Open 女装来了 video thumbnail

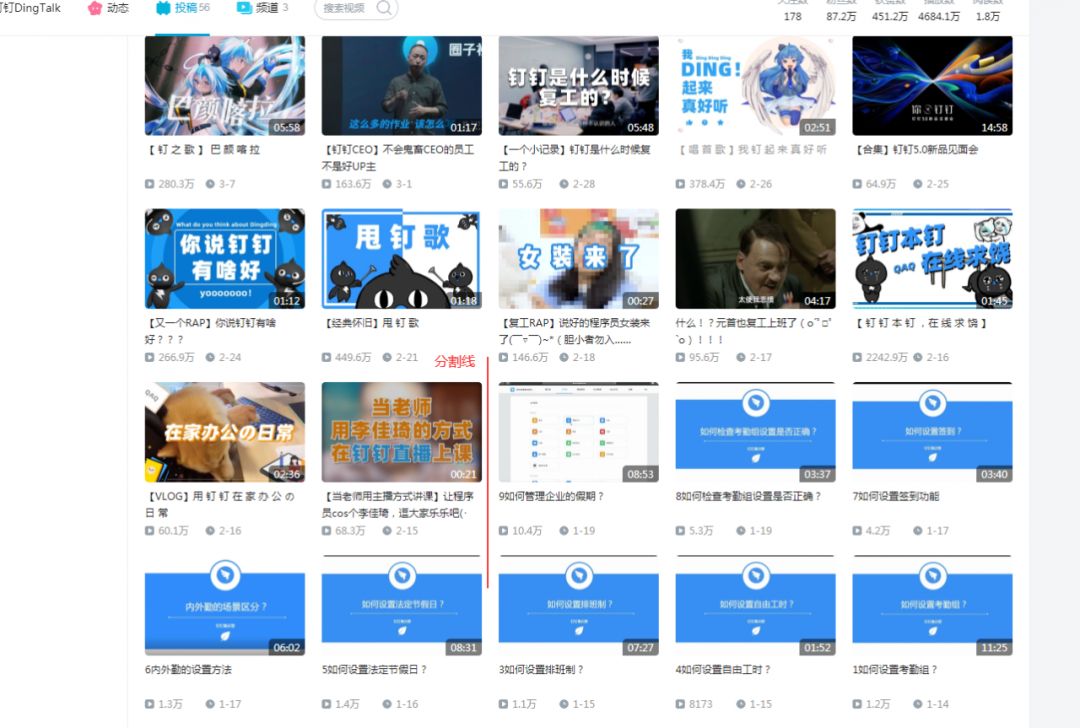pos(579,259)
